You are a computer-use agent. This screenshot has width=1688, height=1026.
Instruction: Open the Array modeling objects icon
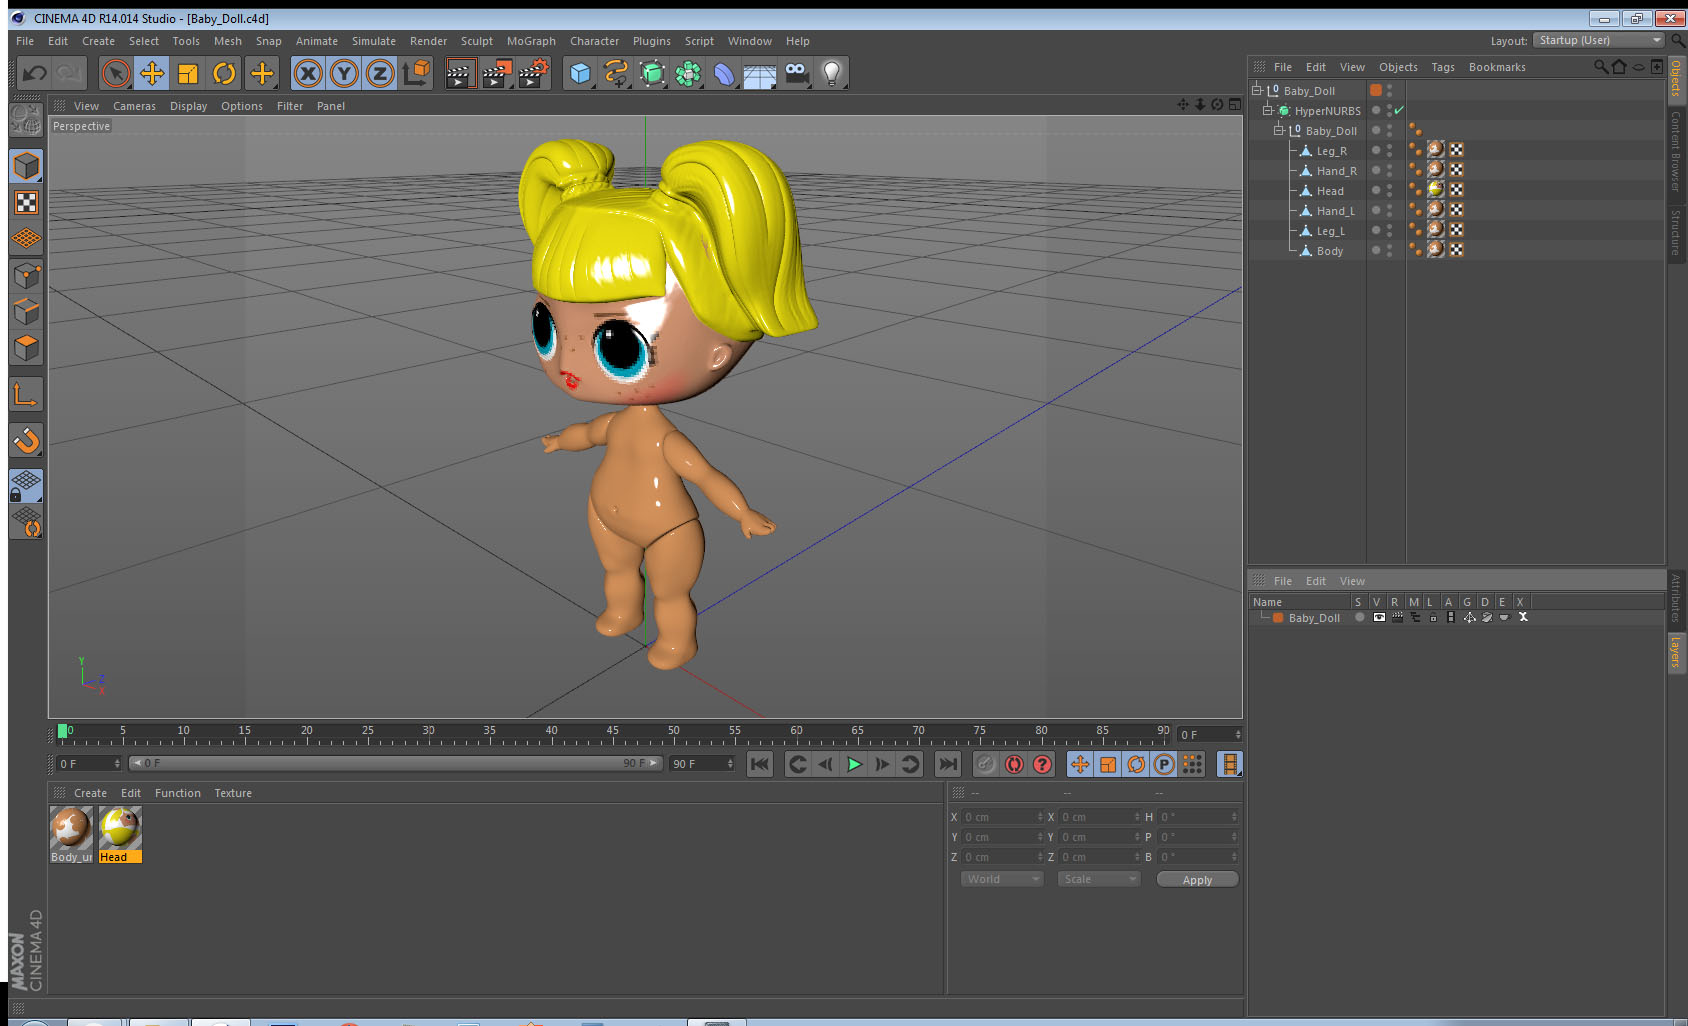pos(688,73)
